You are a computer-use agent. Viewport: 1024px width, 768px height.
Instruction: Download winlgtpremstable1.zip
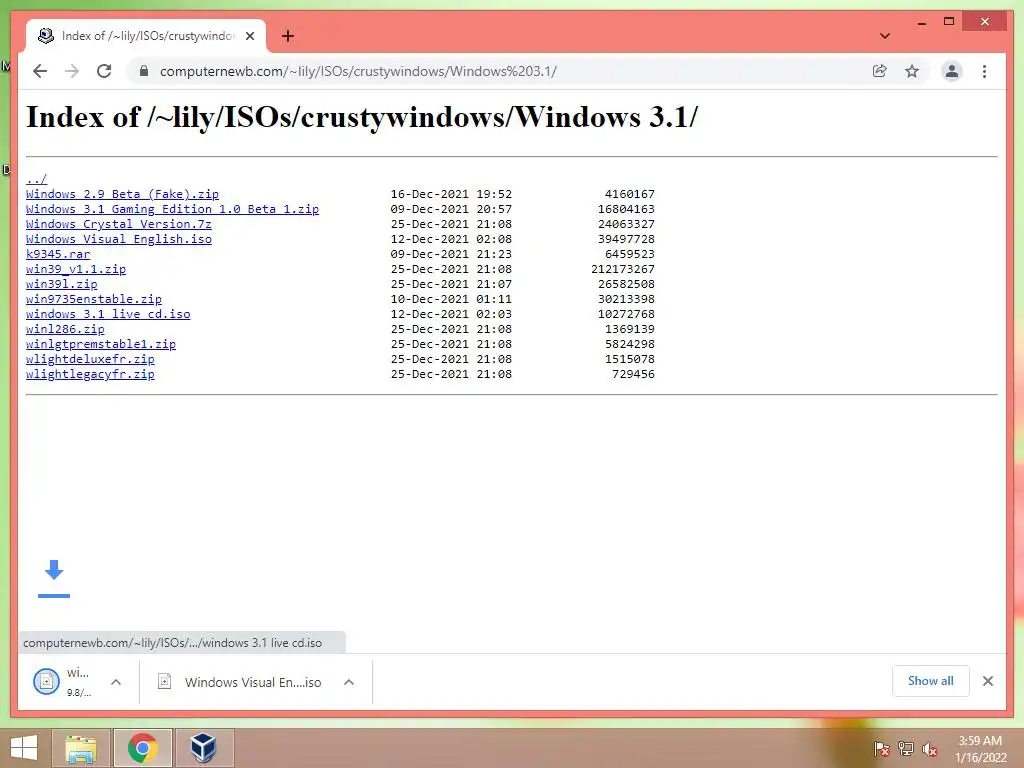click(101, 344)
